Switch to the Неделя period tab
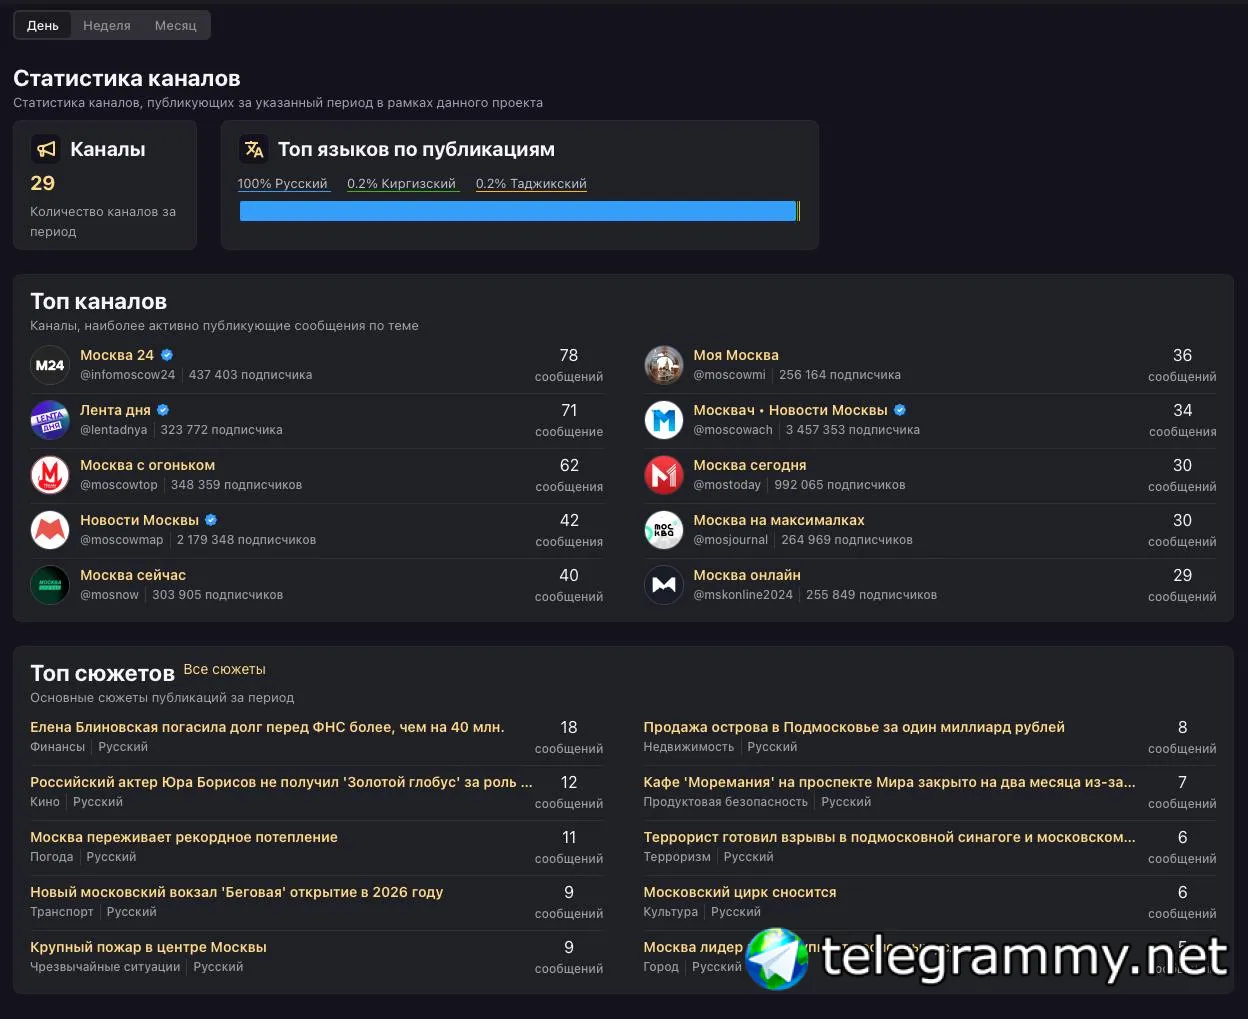 [x=107, y=25]
